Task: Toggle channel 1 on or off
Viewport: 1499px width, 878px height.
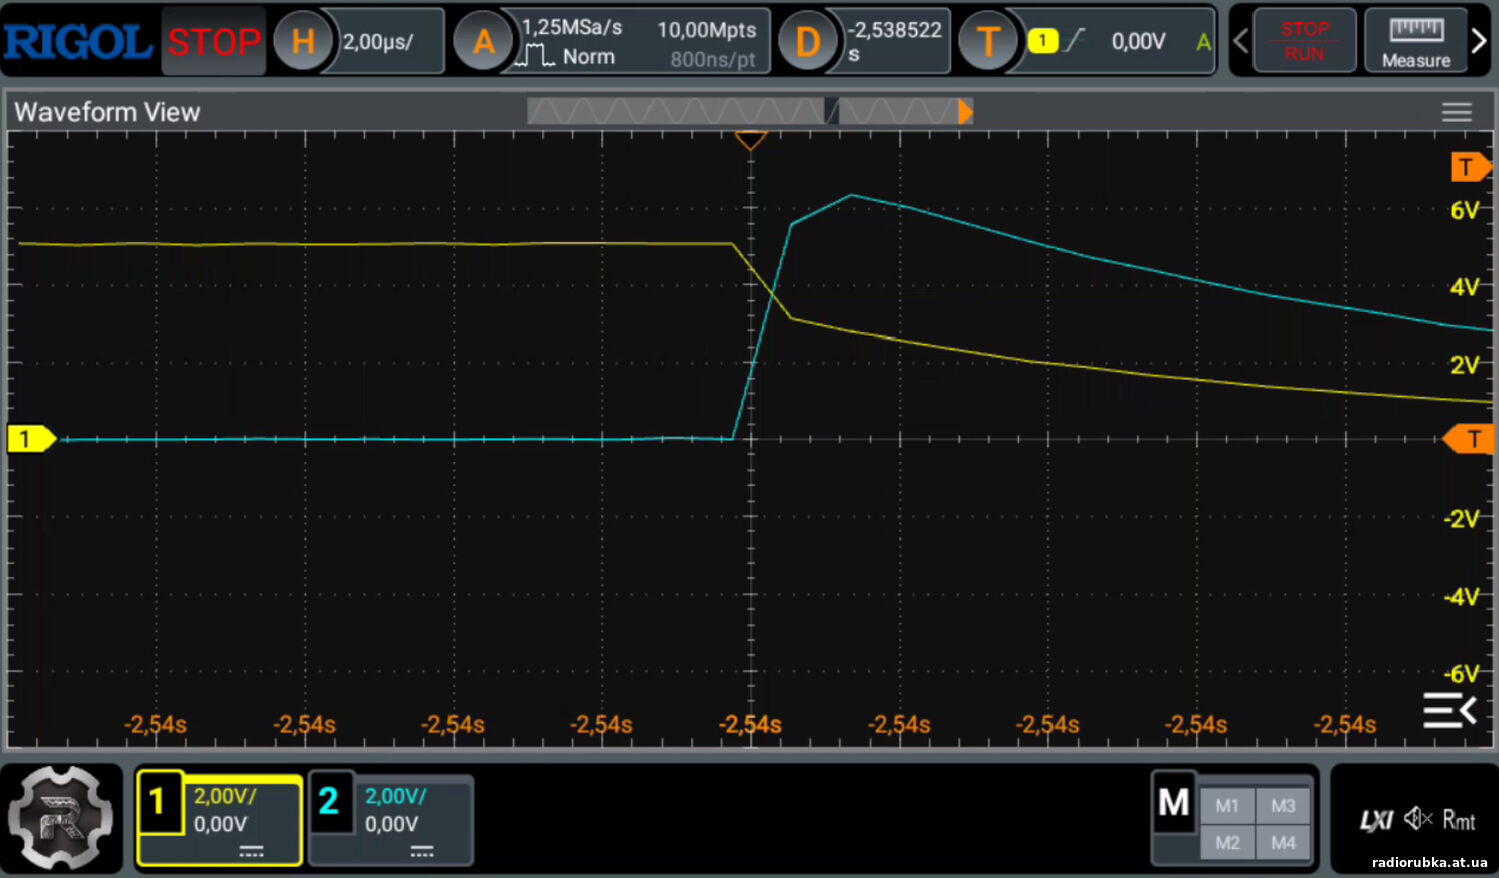Action: tap(159, 802)
